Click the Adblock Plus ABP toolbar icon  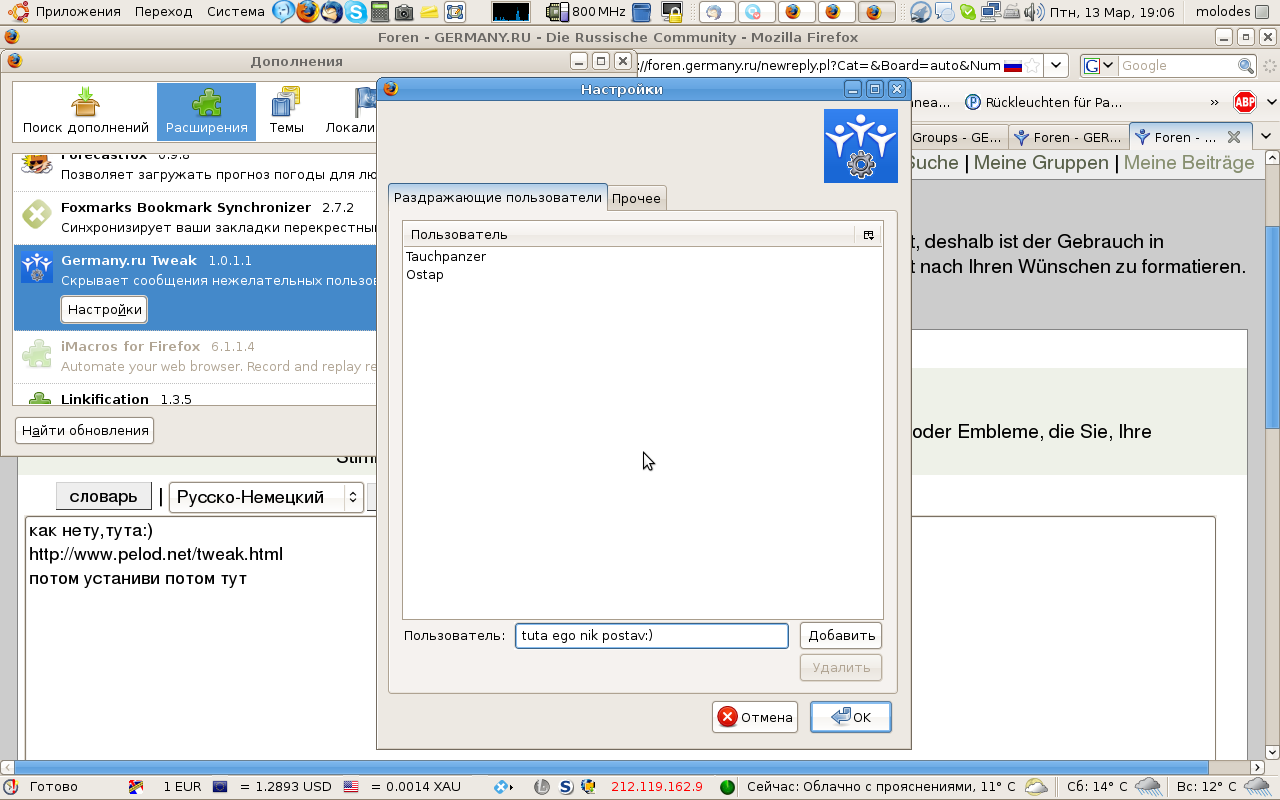[x=1244, y=102]
